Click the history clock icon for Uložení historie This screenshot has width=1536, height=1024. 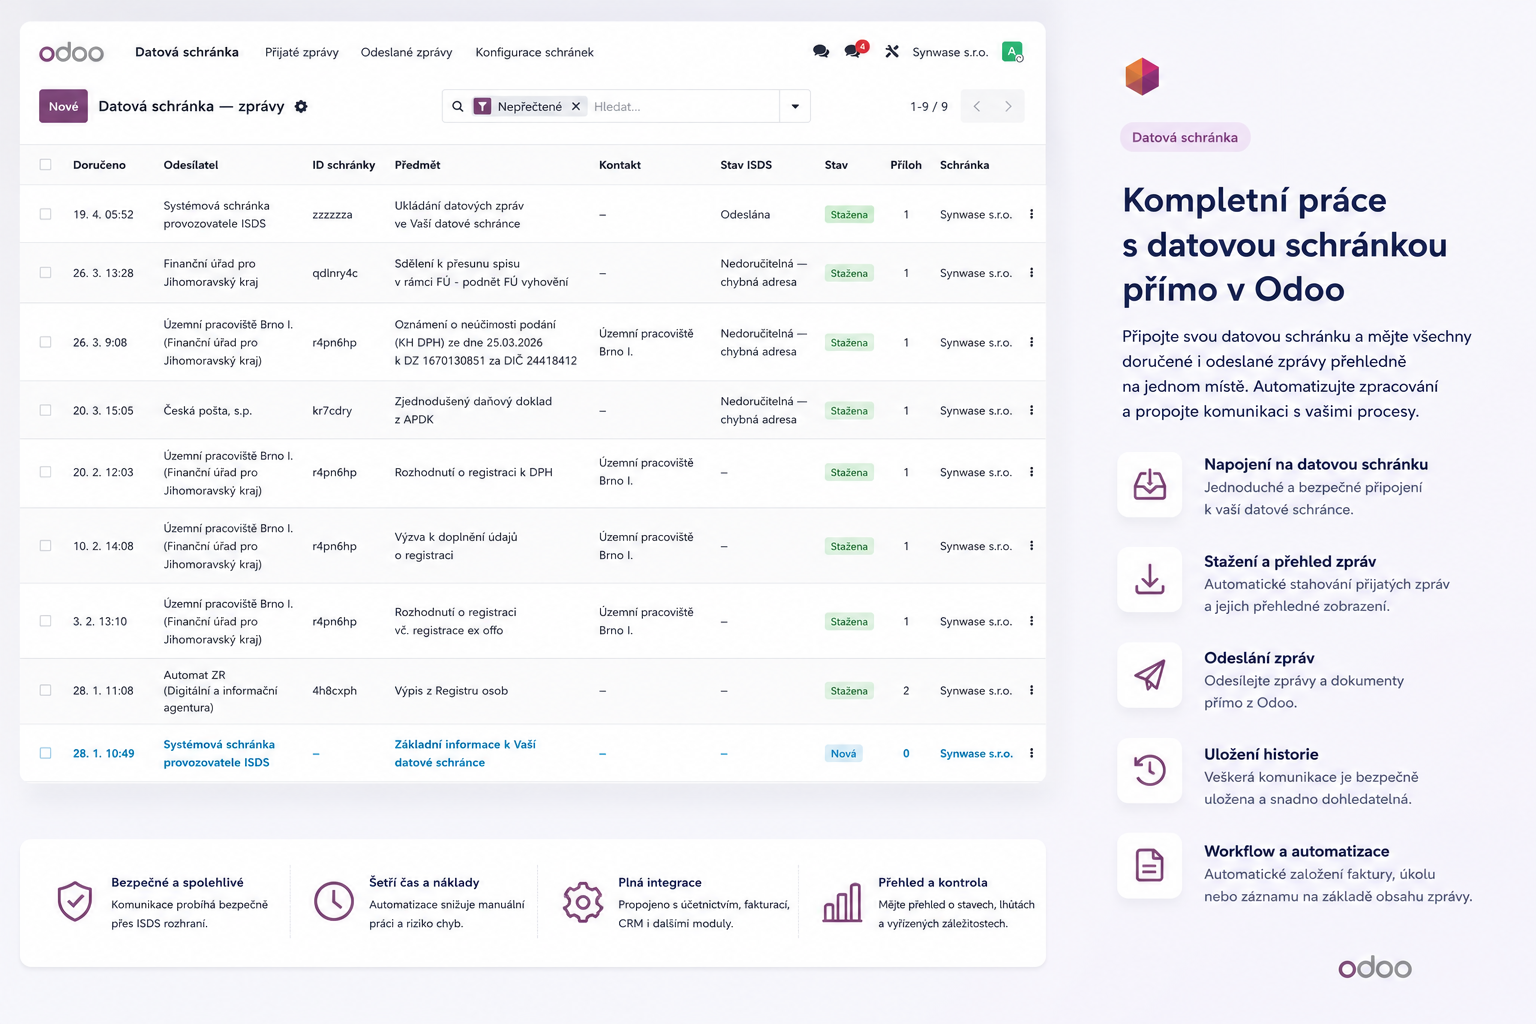(x=1150, y=770)
